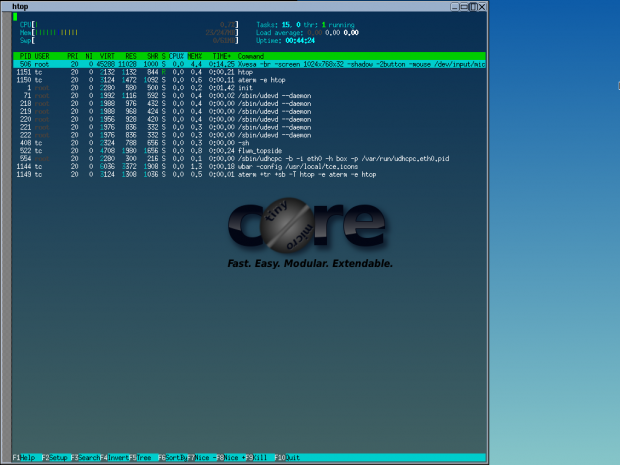
Task: Sort by the VIRT column header
Action: point(107,56)
